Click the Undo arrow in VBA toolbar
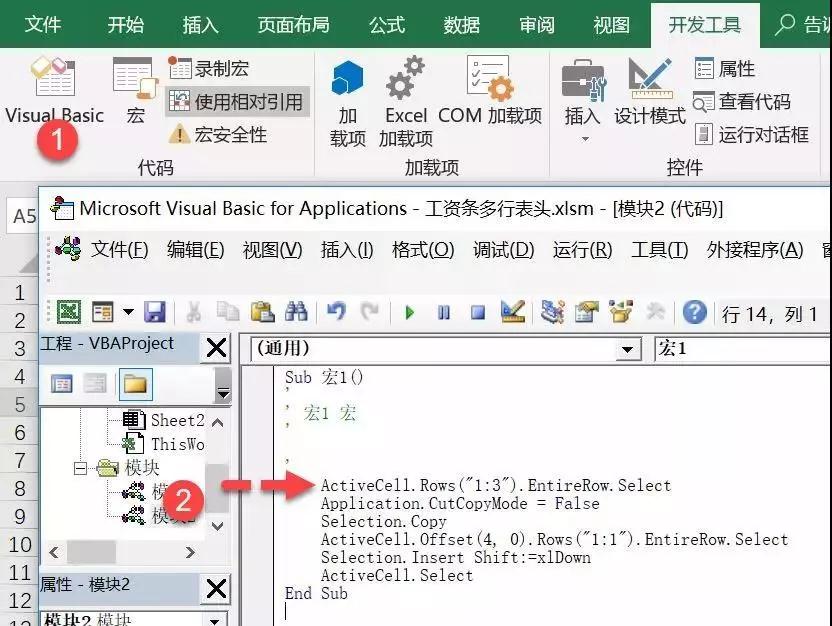This screenshot has width=832, height=626. (x=336, y=312)
